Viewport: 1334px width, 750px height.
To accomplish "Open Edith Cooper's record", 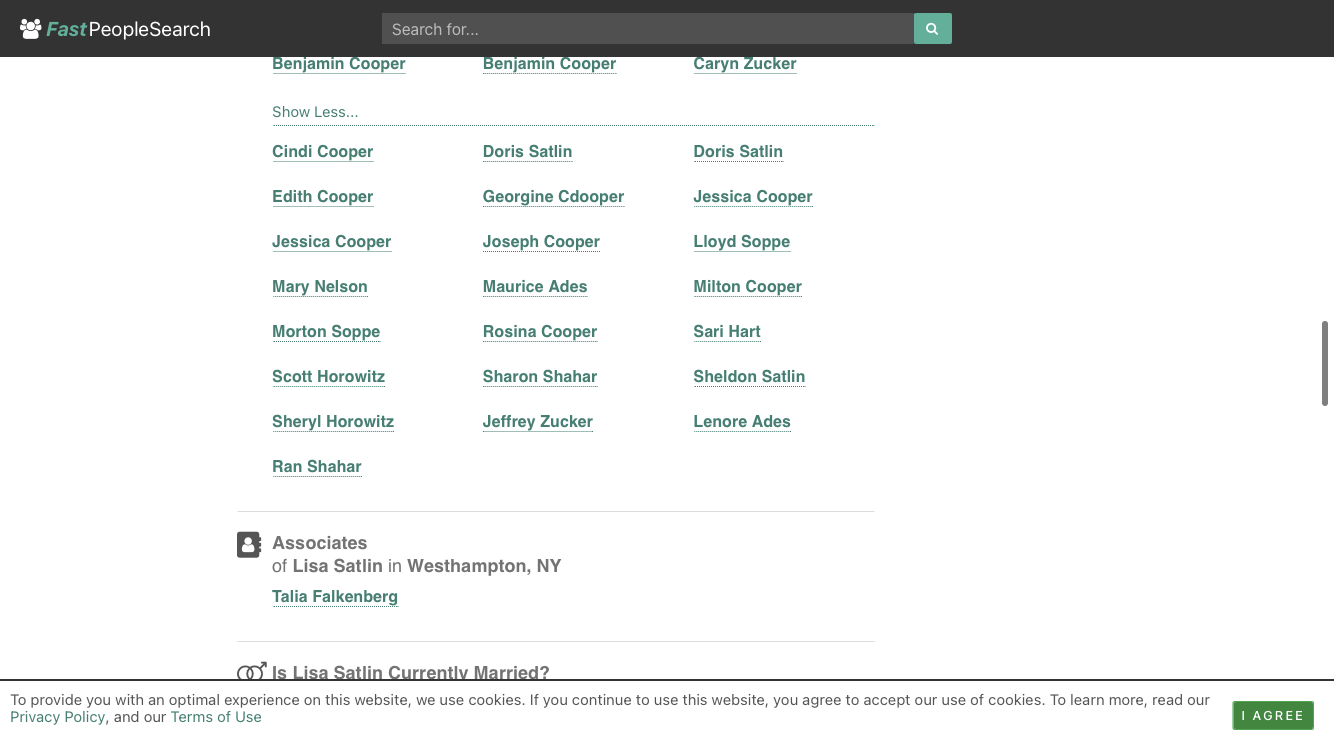I will 323,196.
